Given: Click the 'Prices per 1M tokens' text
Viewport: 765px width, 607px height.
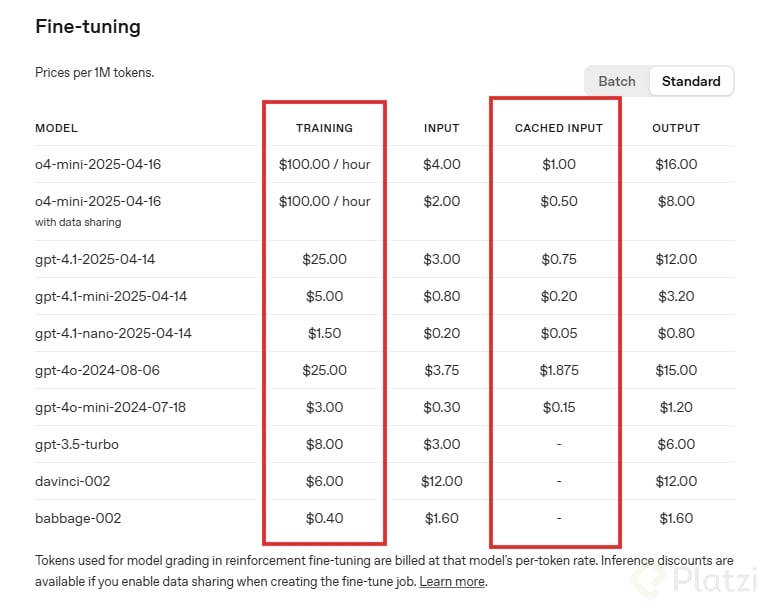Looking at the screenshot, I should tap(94, 73).
